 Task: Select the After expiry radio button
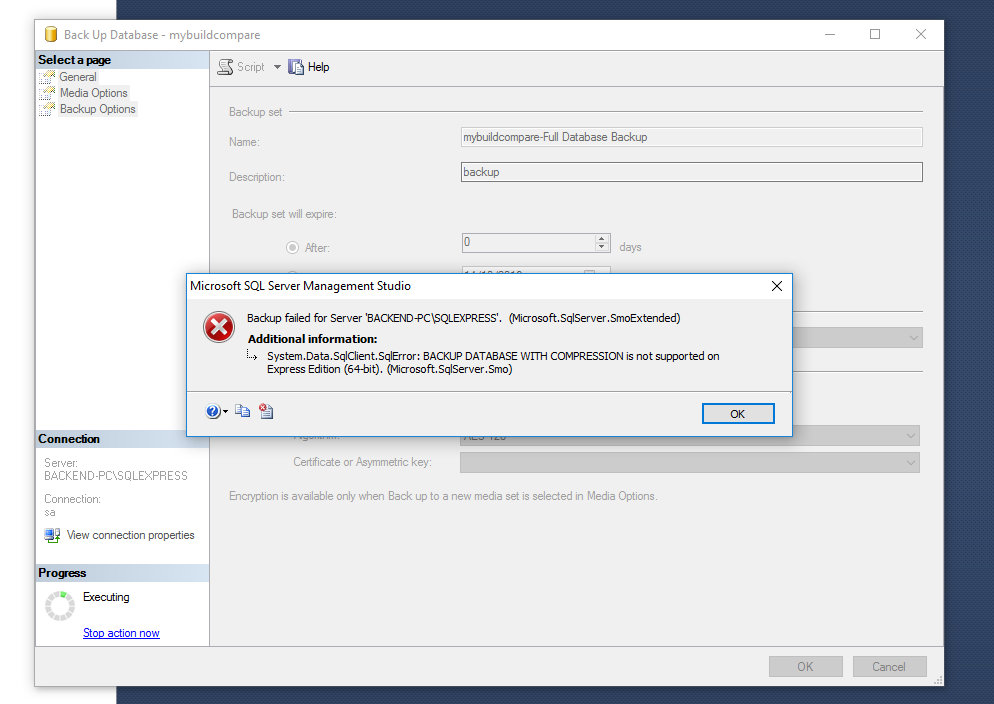coord(292,247)
